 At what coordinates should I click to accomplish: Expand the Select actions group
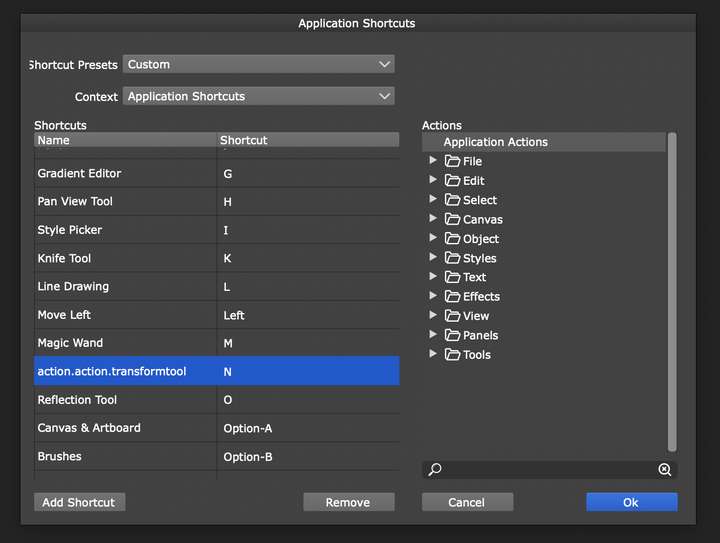point(433,199)
